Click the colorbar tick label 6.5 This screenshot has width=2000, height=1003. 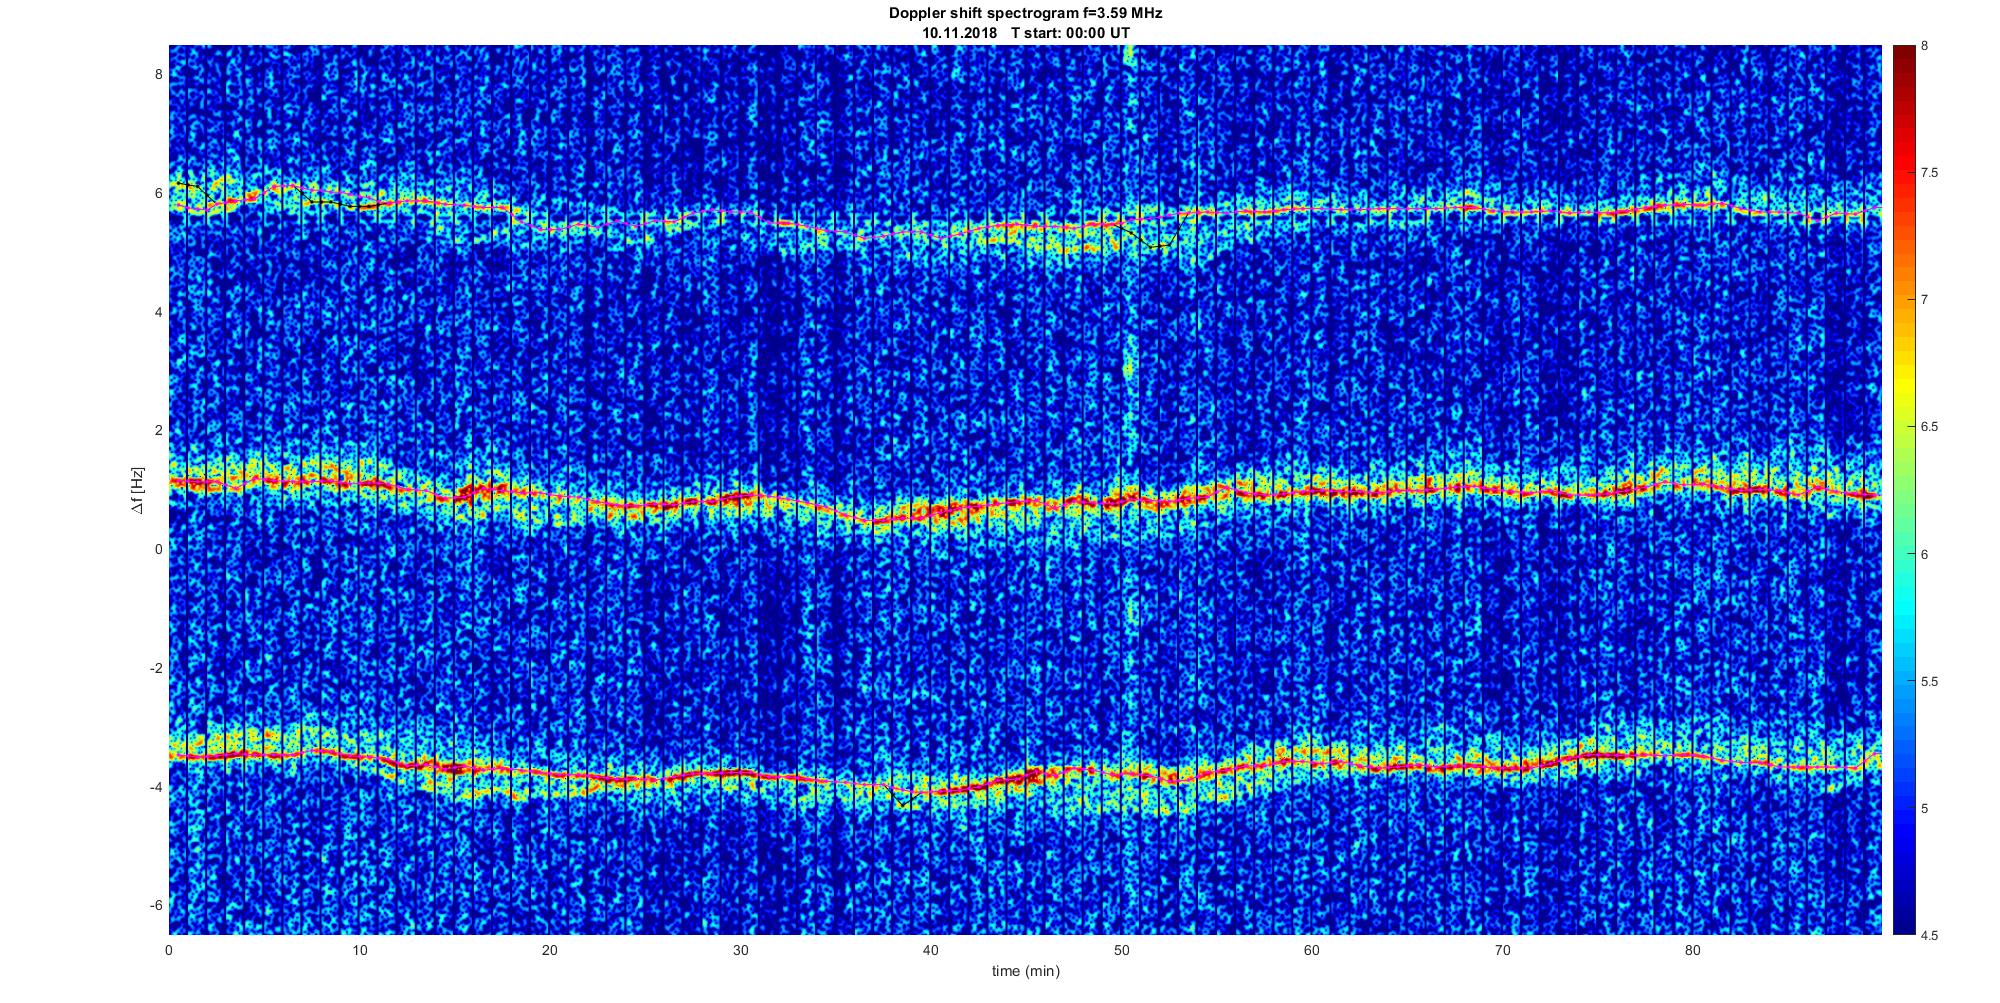[1930, 427]
